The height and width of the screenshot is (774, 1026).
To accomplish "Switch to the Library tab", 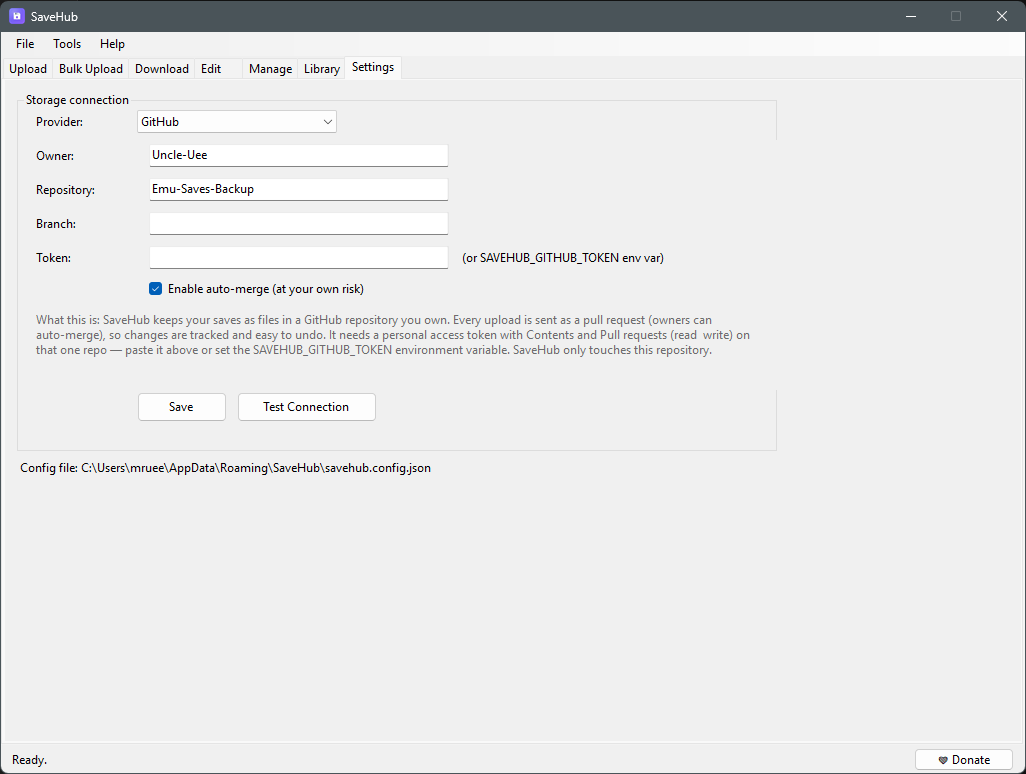I will tap(321, 69).
